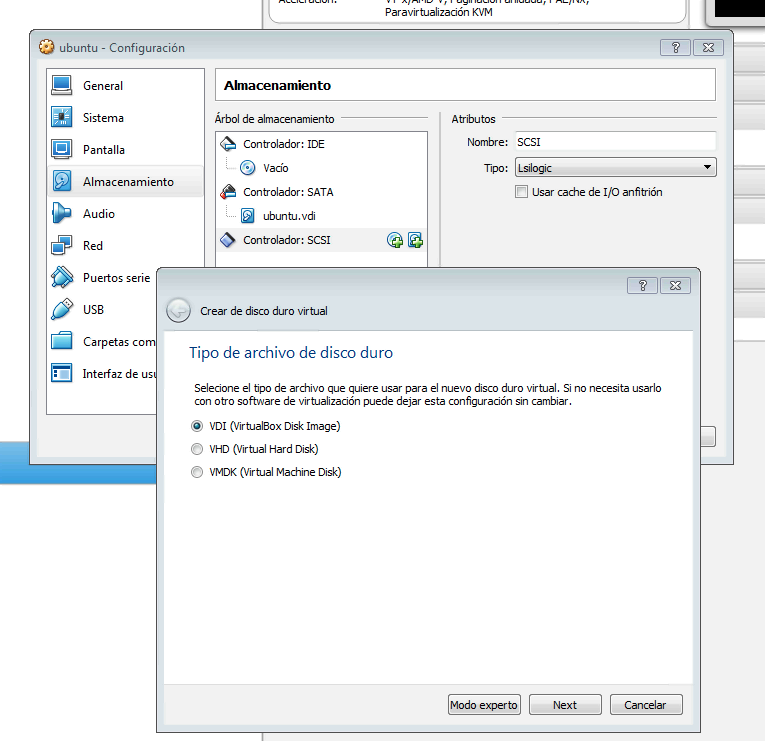The width and height of the screenshot is (765, 741).
Task: Choose the VHD (Virtual Hard Disk) option
Action: 197,449
